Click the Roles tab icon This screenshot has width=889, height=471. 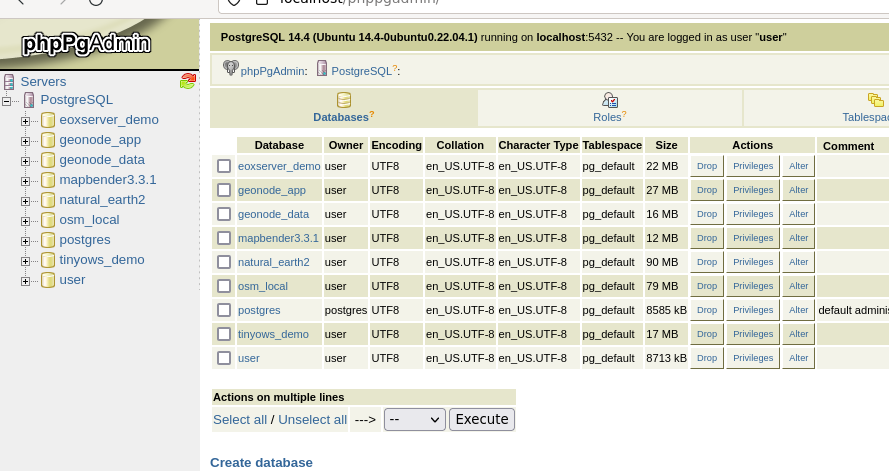point(610,100)
